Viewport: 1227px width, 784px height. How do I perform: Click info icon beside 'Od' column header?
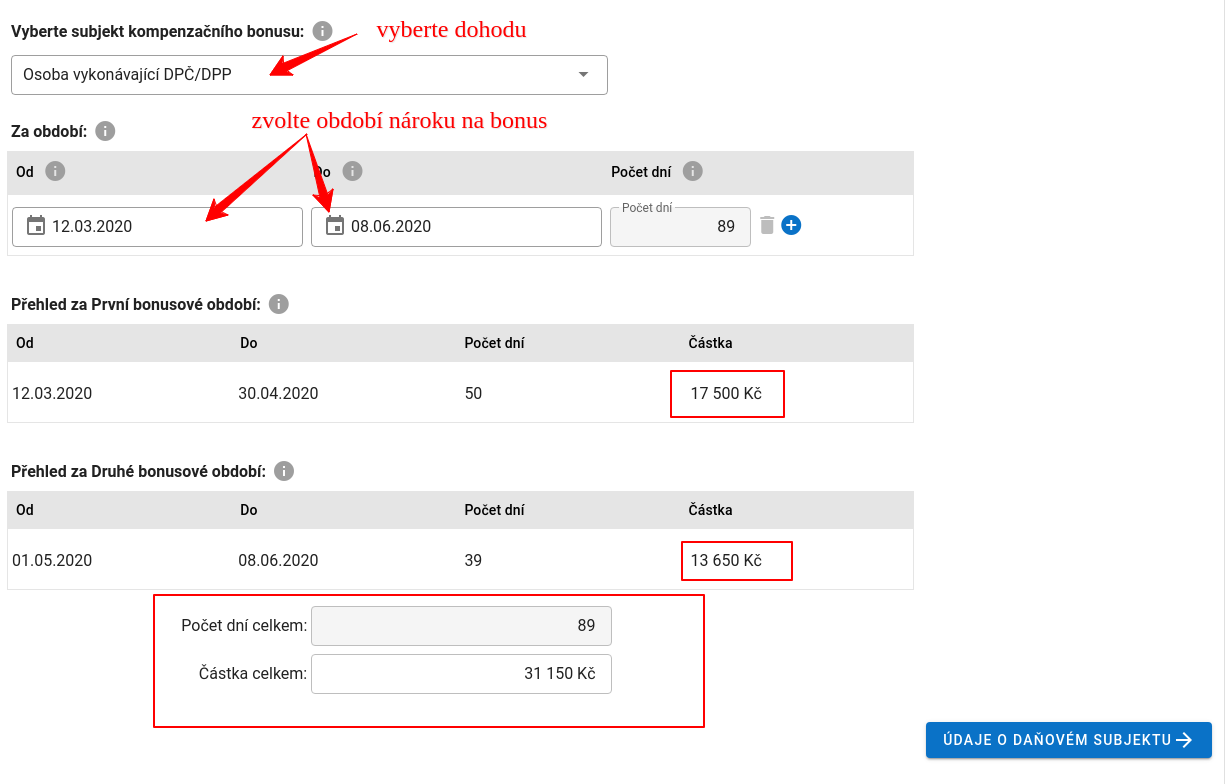tap(56, 172)
